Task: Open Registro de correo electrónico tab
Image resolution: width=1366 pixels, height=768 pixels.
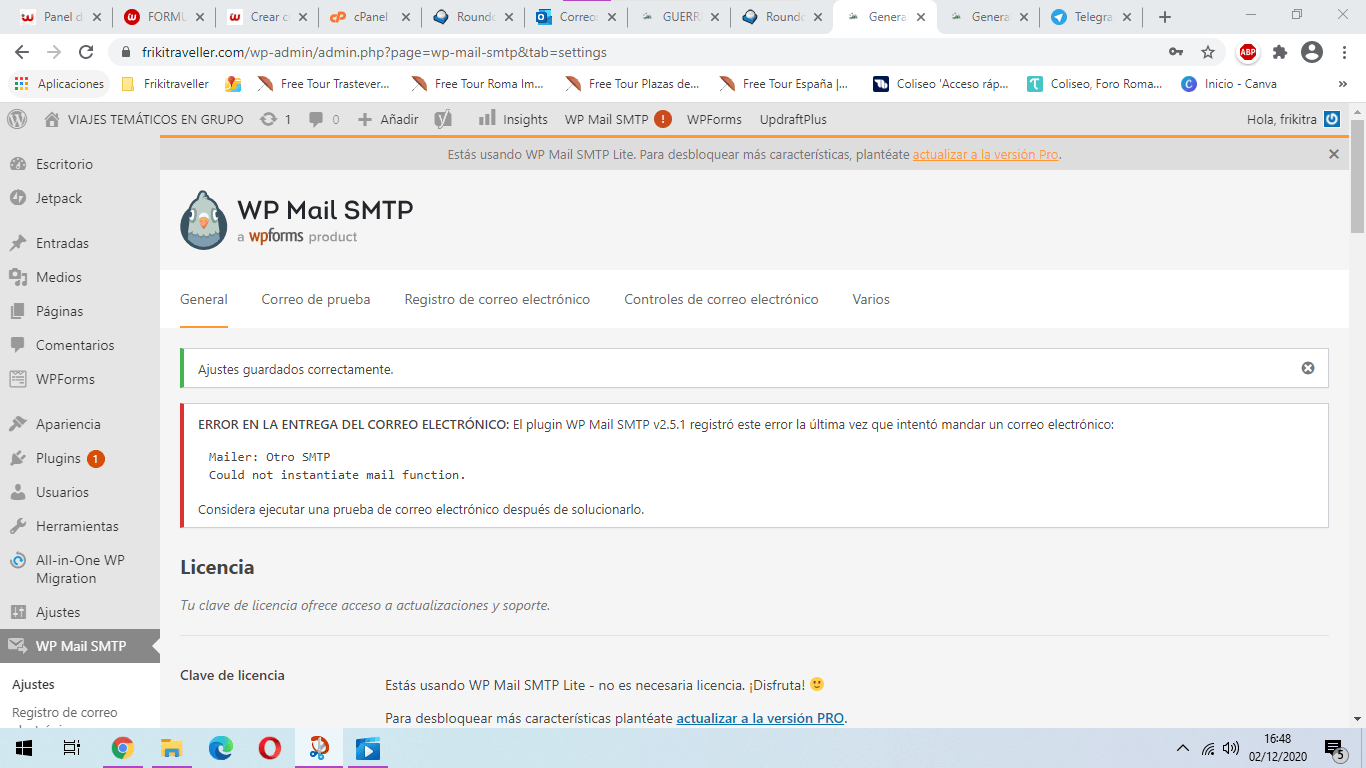Action: point(497,299)
